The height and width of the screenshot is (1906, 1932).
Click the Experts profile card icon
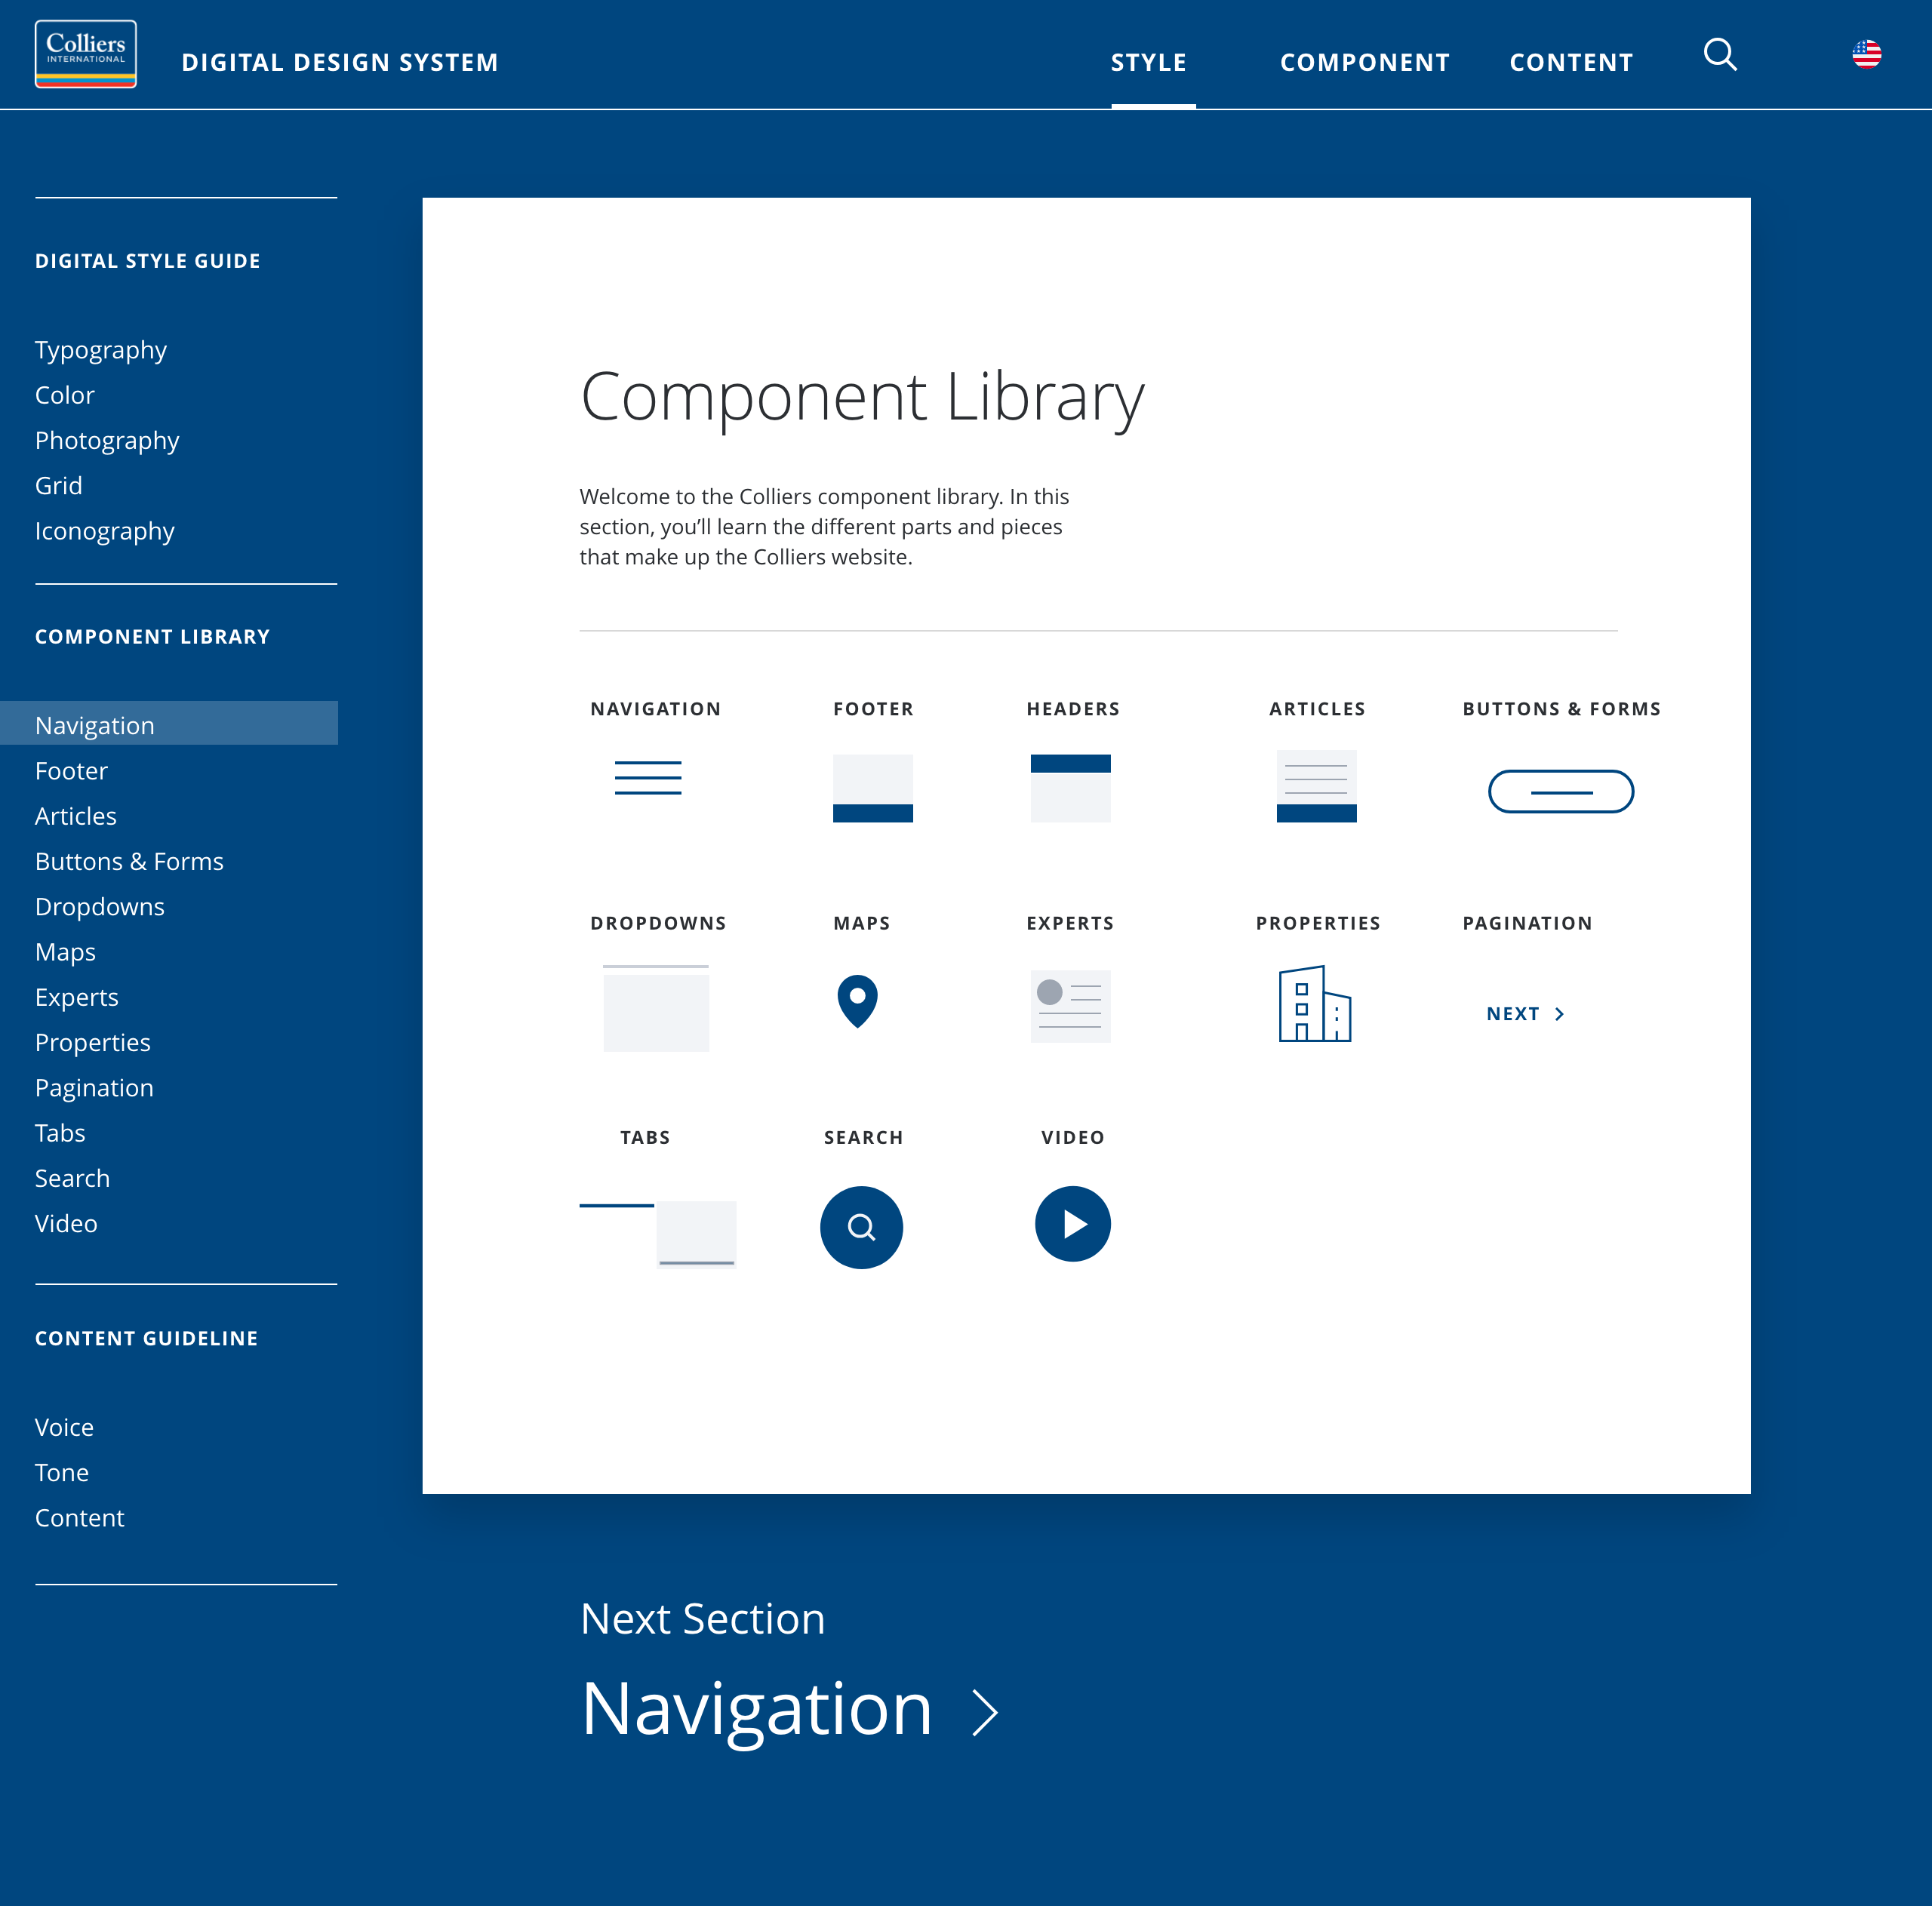tap(1070, 1006)
